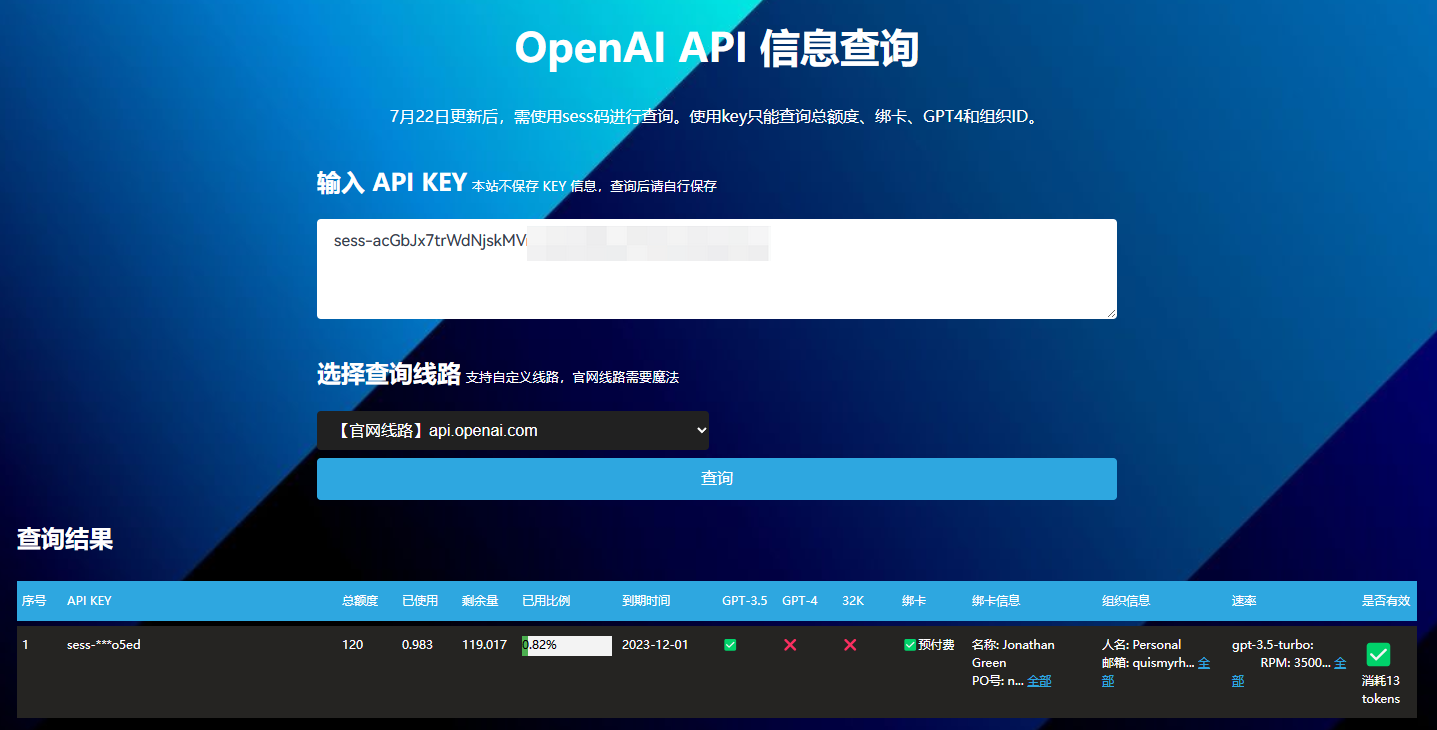
Task: Click the 32K column header
Action: point(853,601)
